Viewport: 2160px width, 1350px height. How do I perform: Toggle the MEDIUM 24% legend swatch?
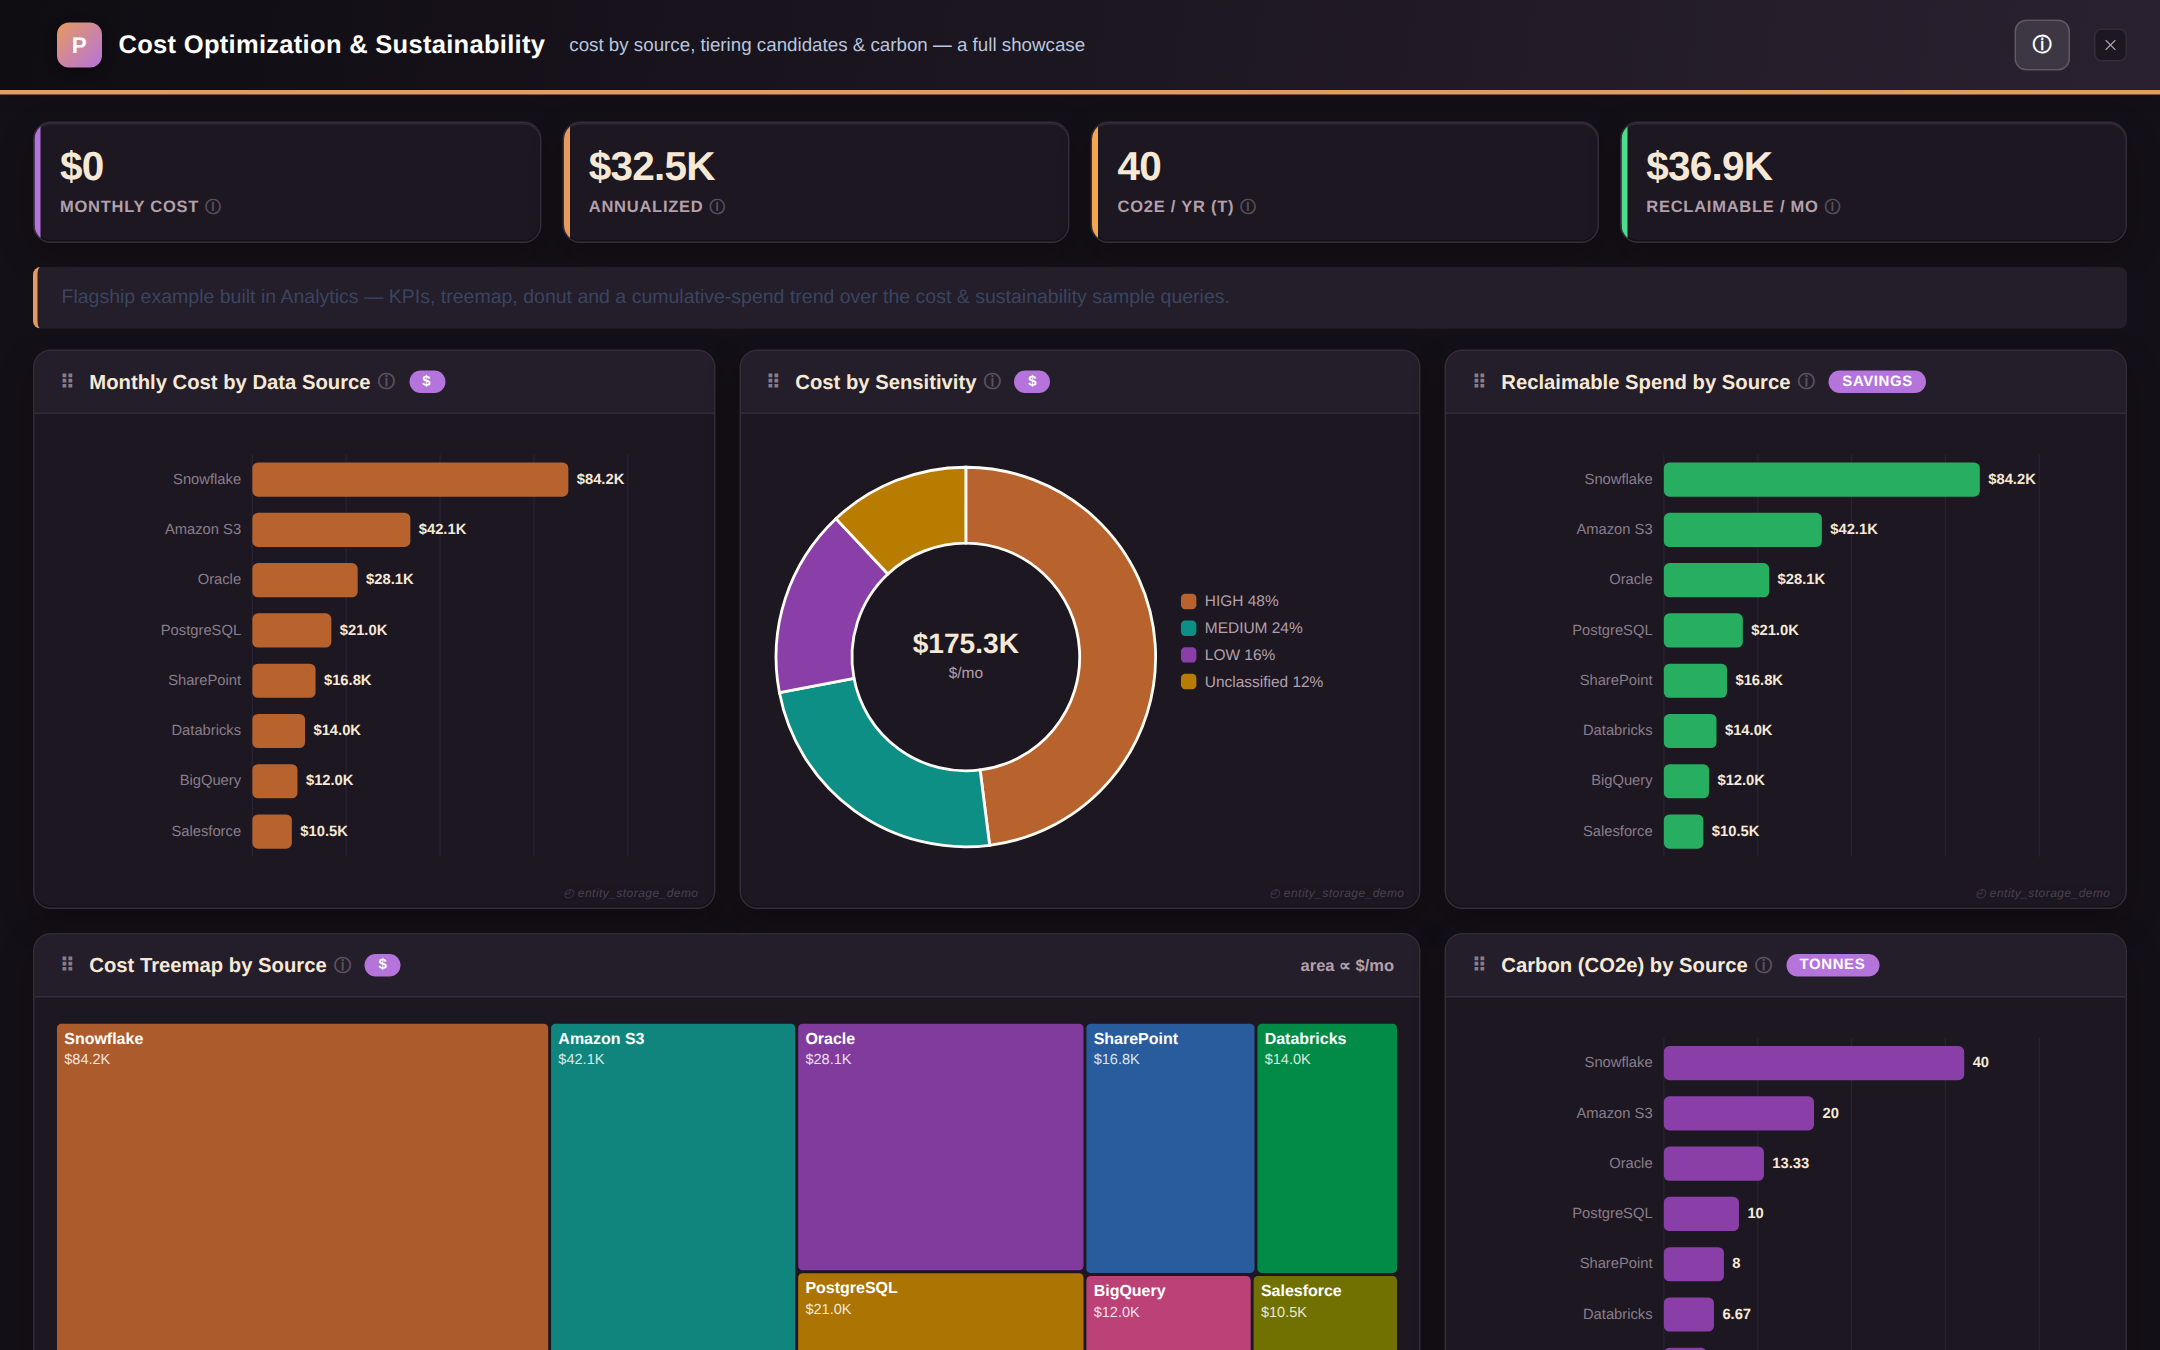1189,628
